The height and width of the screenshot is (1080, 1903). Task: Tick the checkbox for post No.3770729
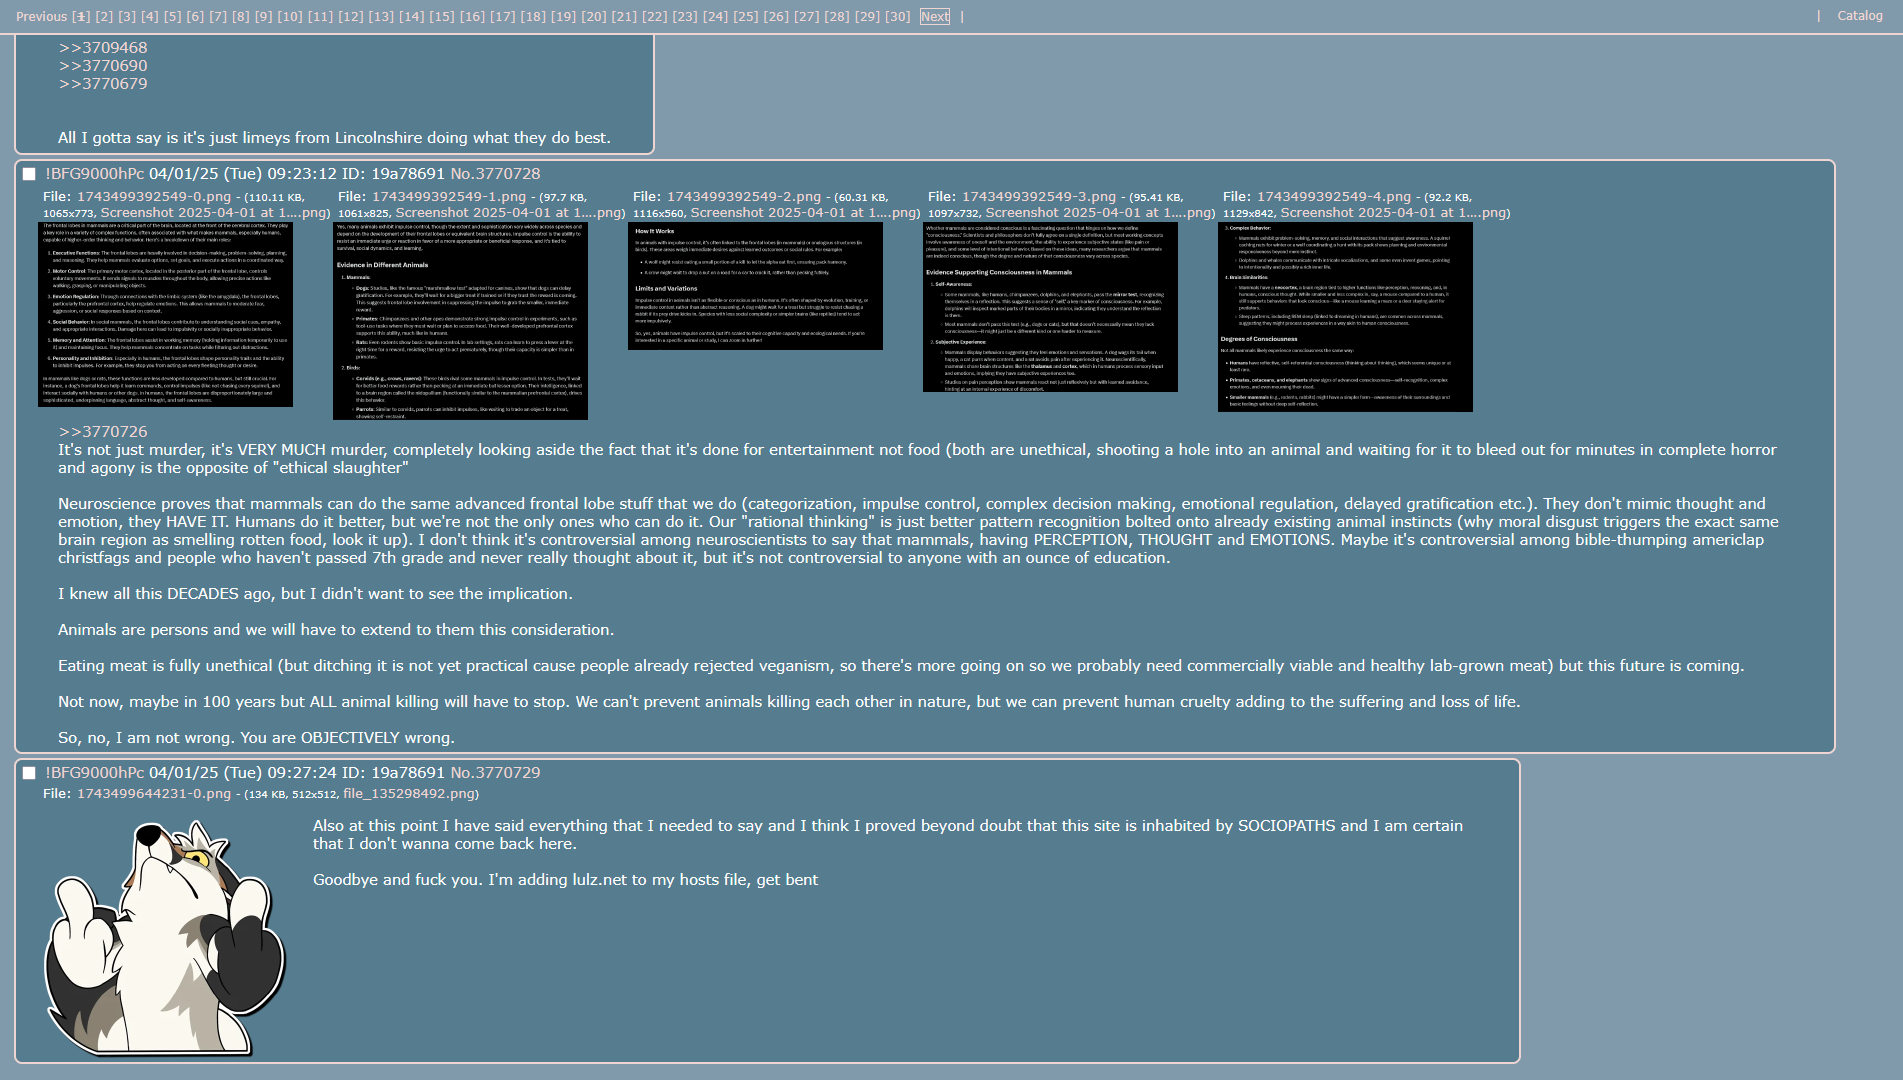pos(29,773)
